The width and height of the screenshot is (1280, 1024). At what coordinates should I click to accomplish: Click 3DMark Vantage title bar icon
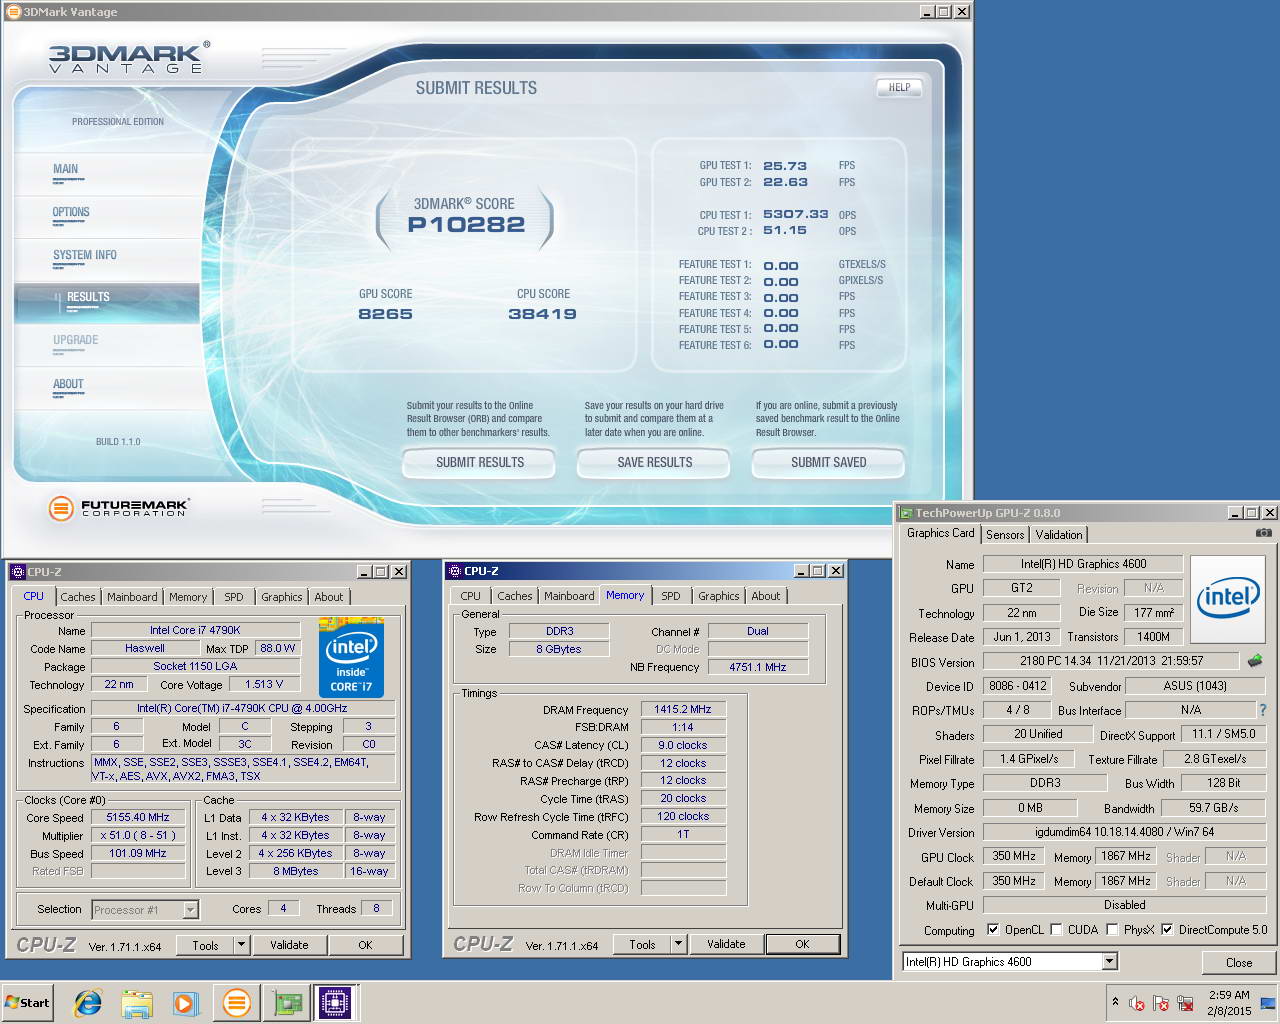[x=13, y=12]
